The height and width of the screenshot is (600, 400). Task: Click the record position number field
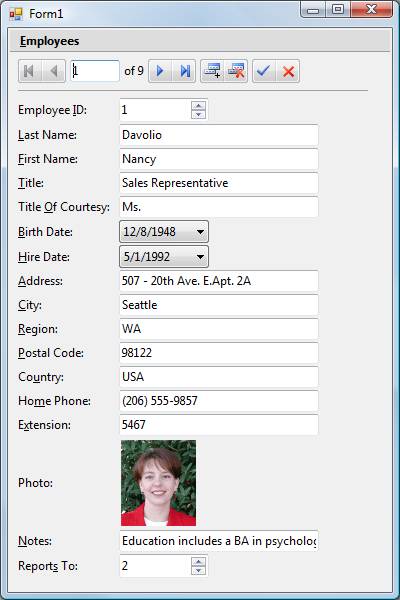pyautogui.click(x=95, y=71)
